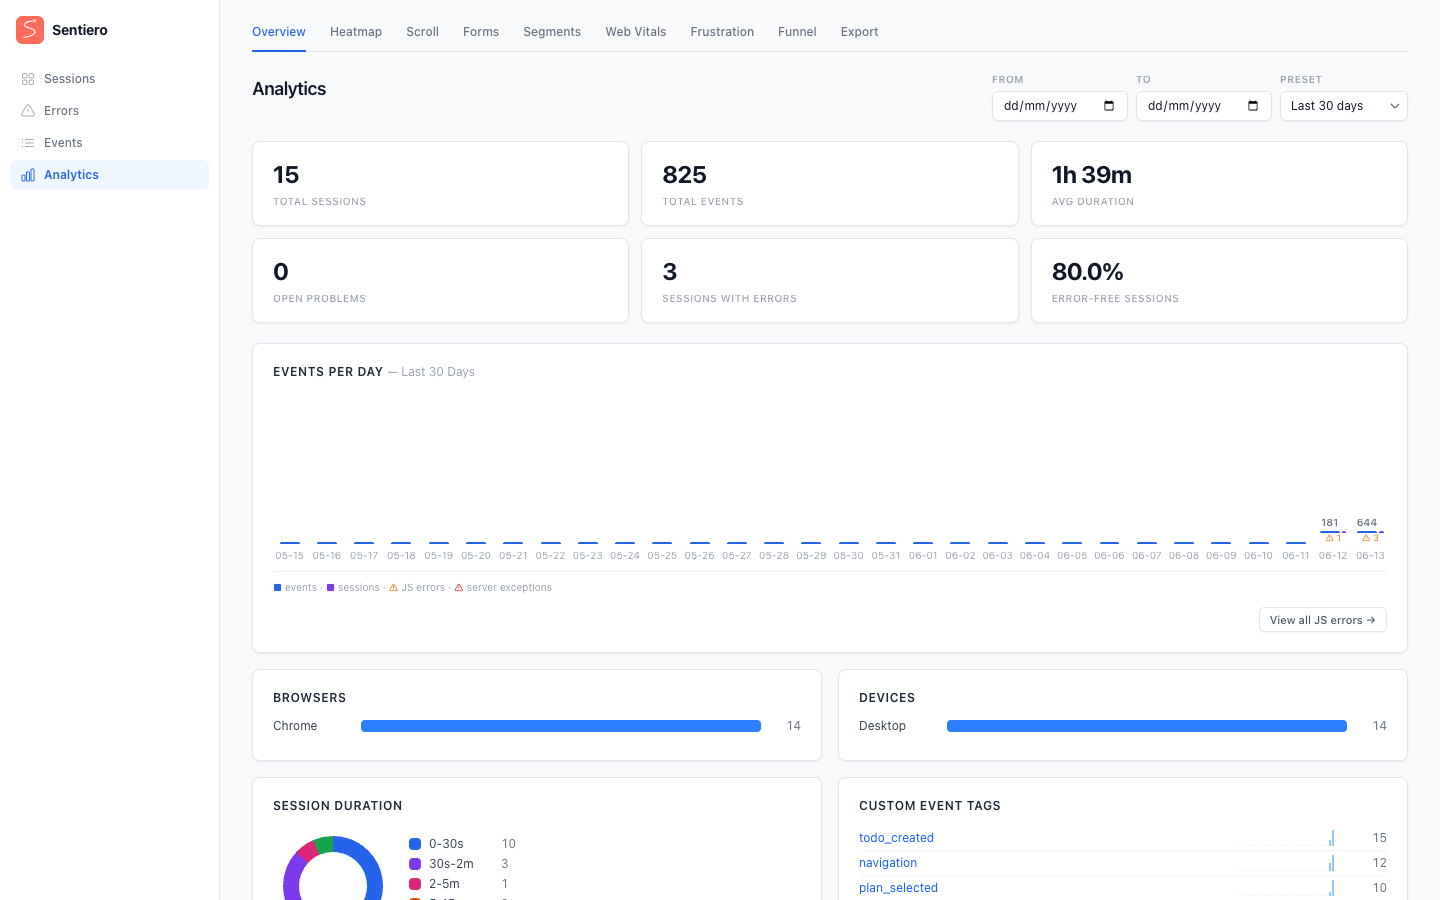The height and width of the screenshot is (900, 1440).
Task: Open the todo_created event tag link
Action: 896,838
